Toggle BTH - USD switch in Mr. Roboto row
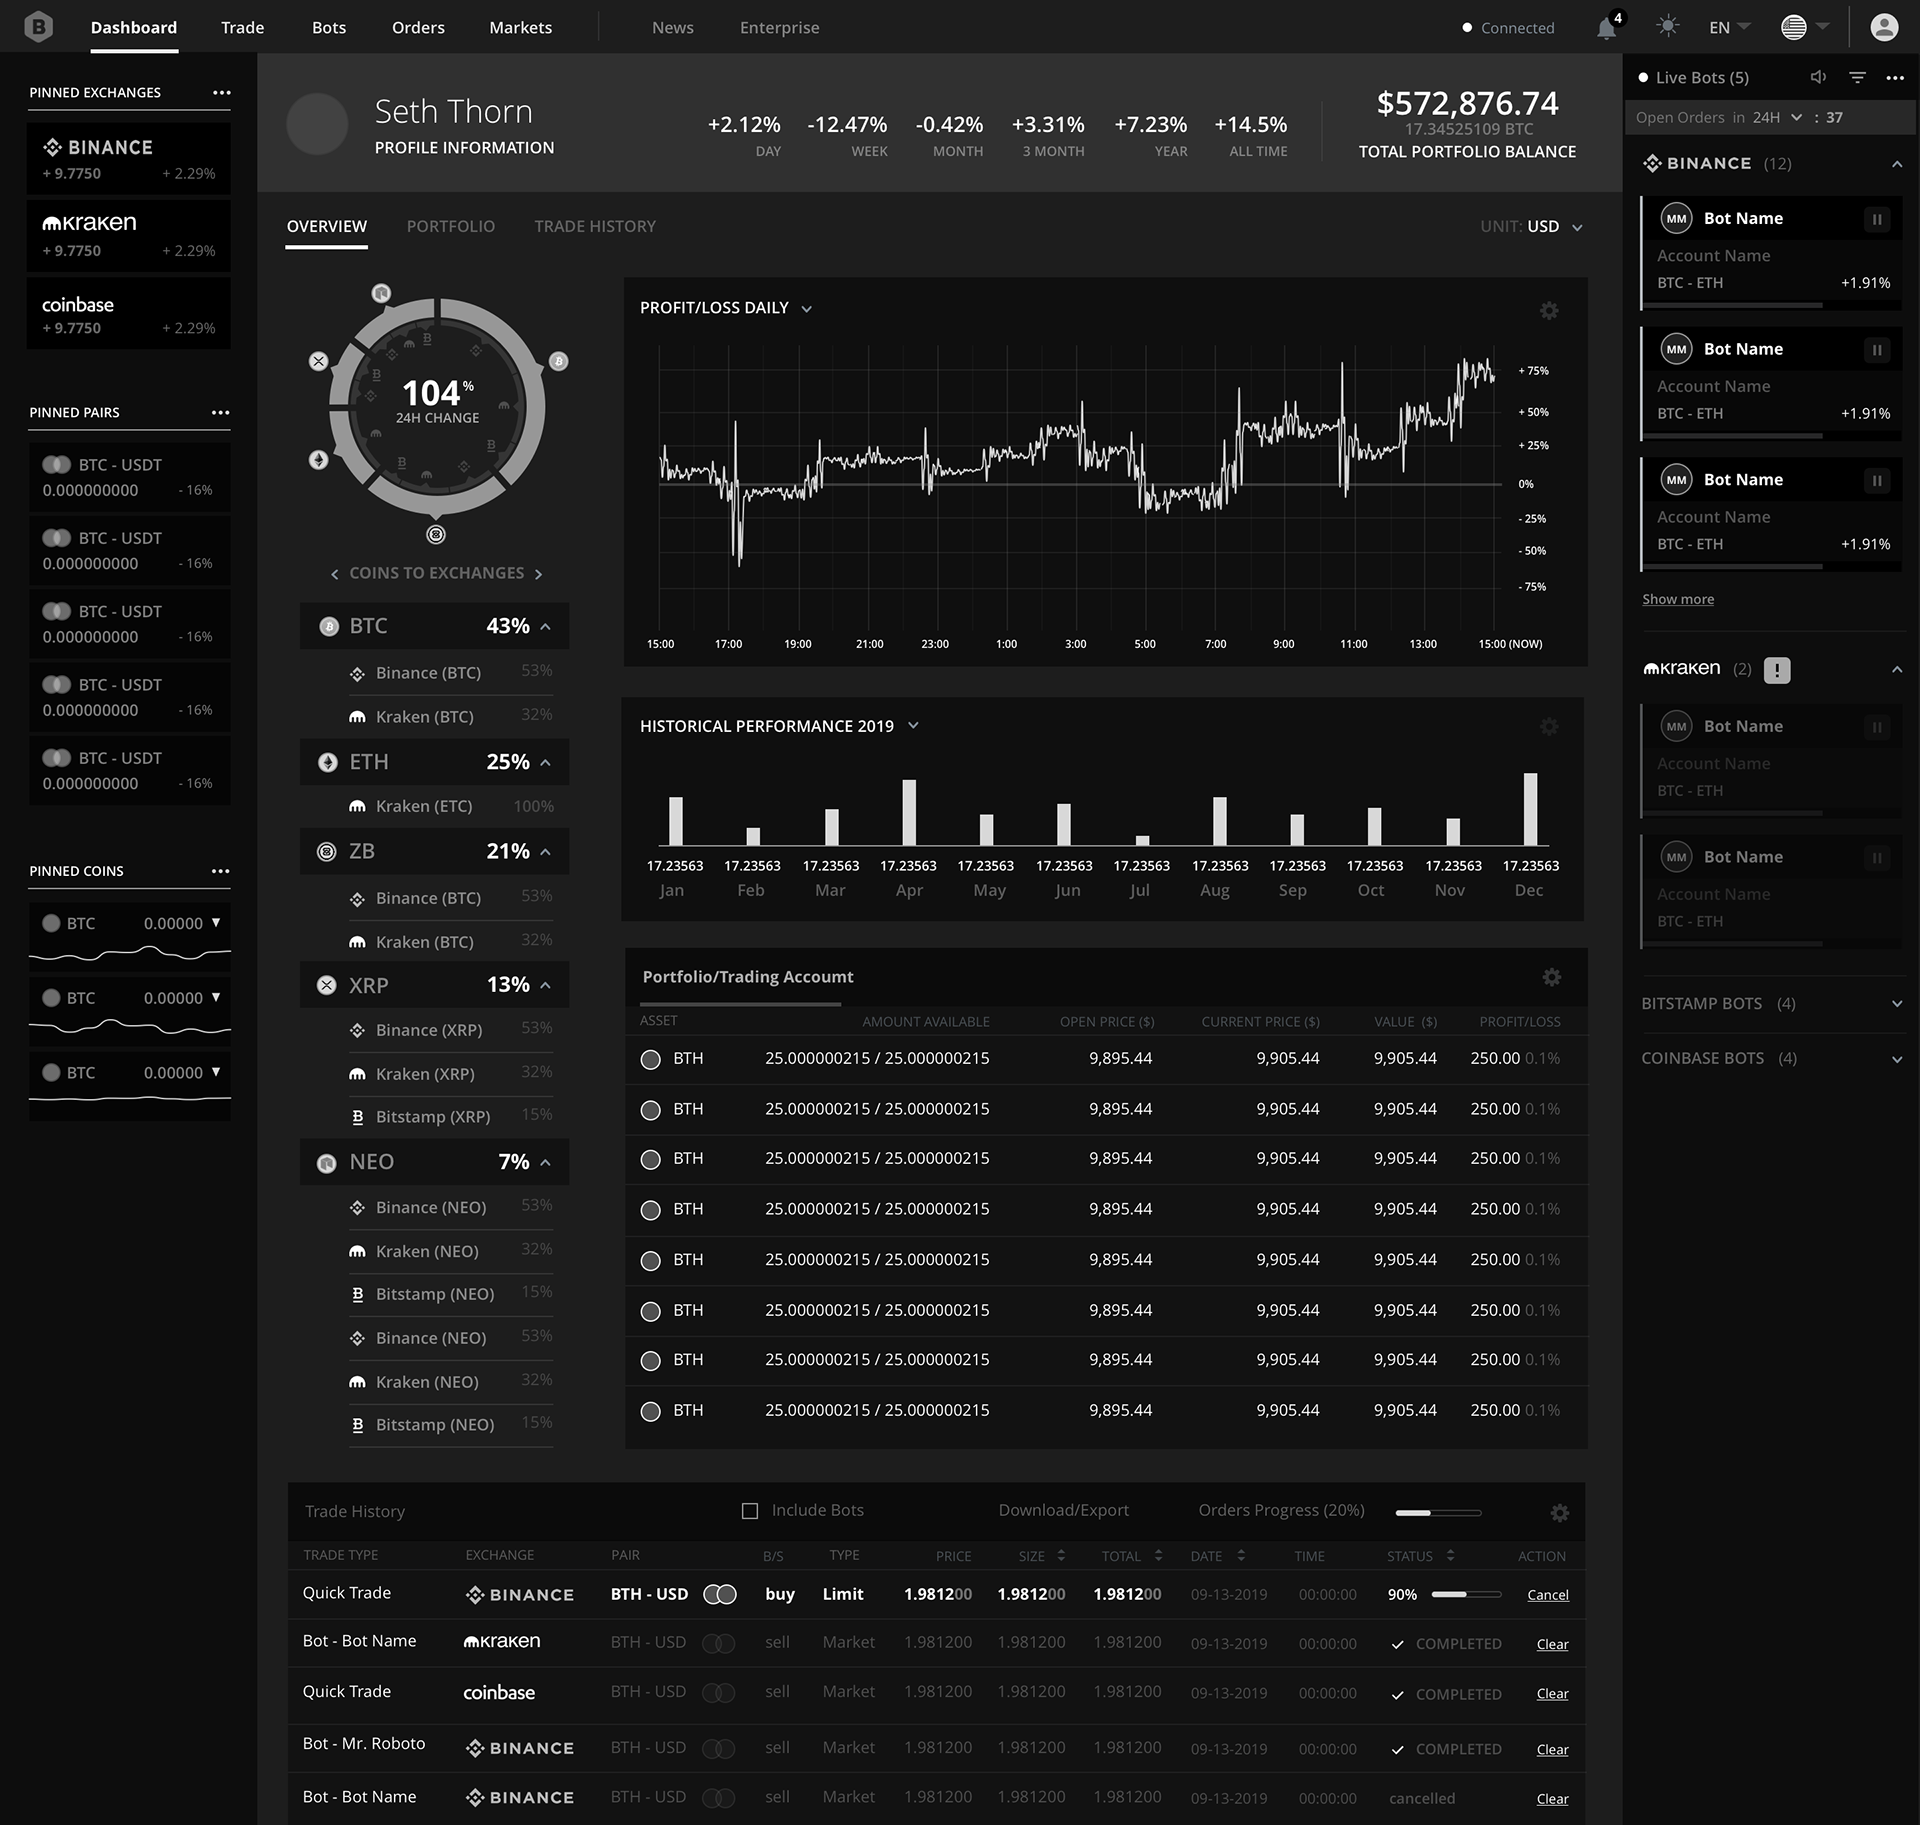 click(719, 1748)
